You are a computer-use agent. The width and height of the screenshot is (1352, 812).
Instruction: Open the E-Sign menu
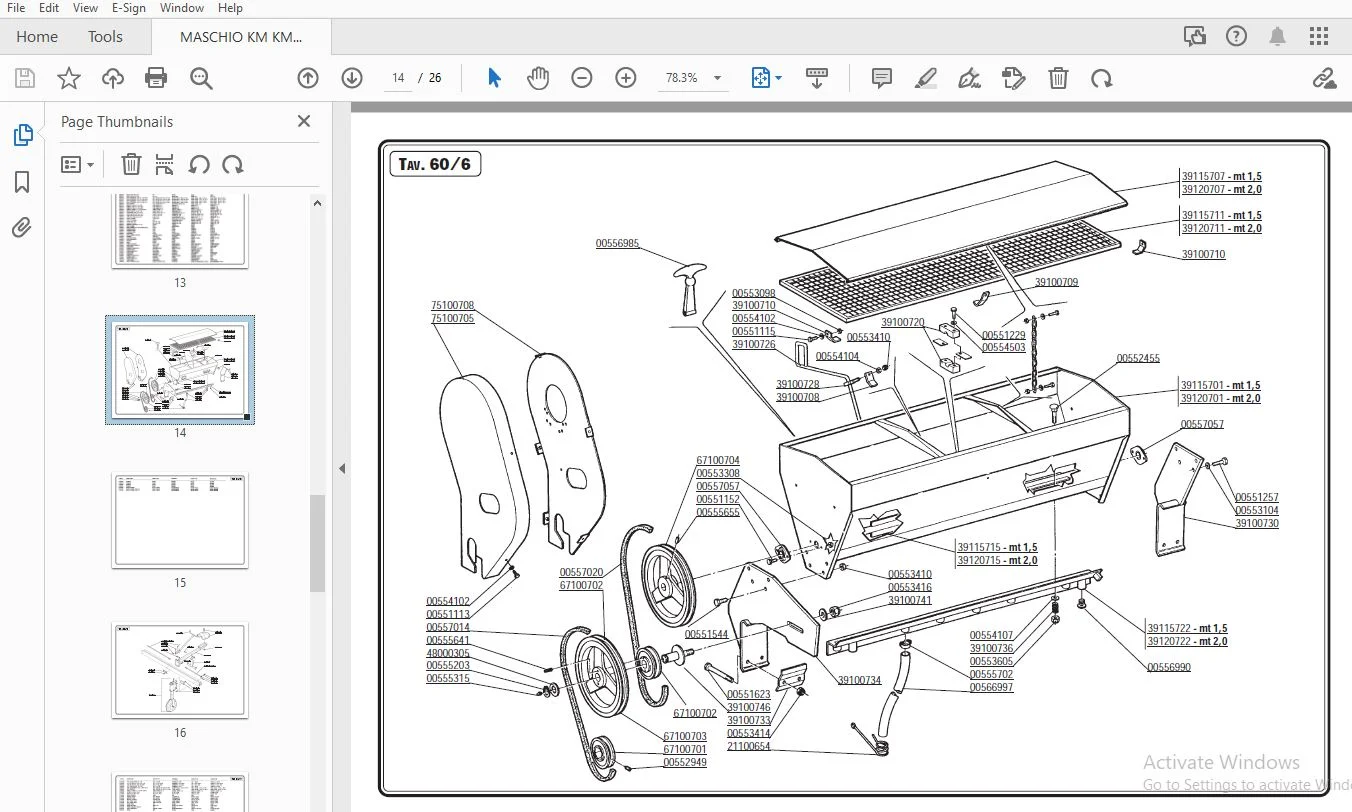pyautogui.click(x=128, y=8)
